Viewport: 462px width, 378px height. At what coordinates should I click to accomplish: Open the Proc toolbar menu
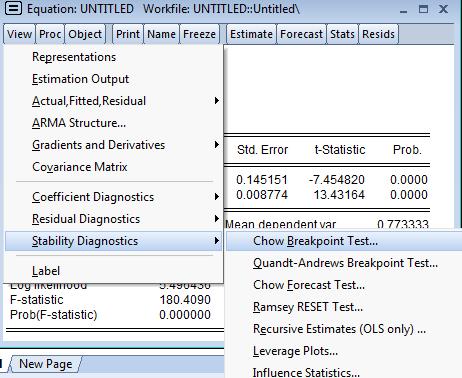coord(50,34)
